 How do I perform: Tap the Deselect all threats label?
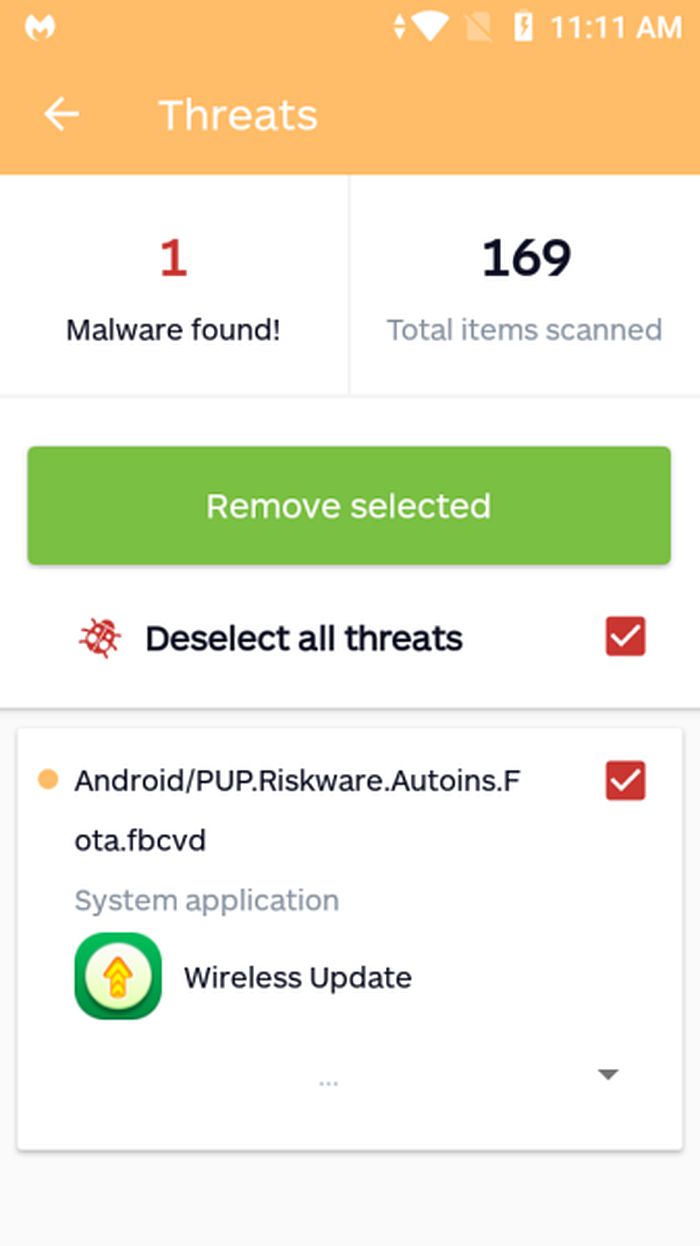pos(304,638)
